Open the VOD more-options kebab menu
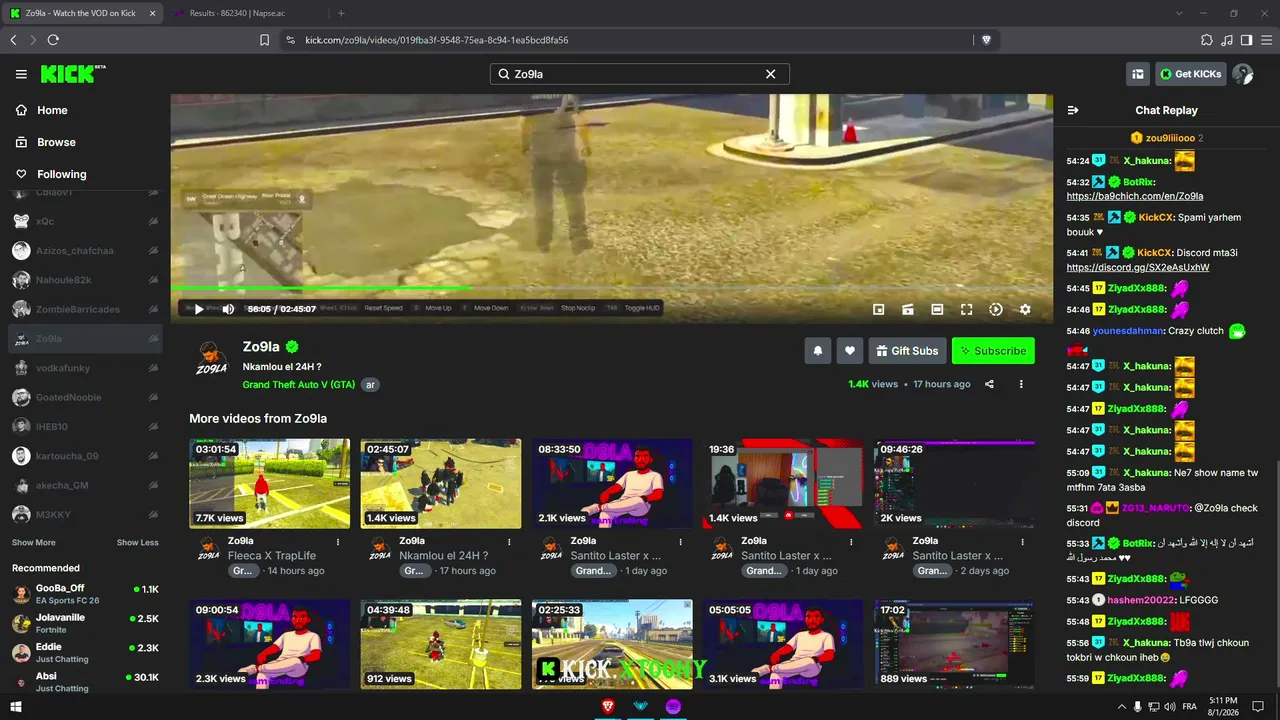Image resolution: width=1280 pixels, height=720 pixels. (1021, 384)
